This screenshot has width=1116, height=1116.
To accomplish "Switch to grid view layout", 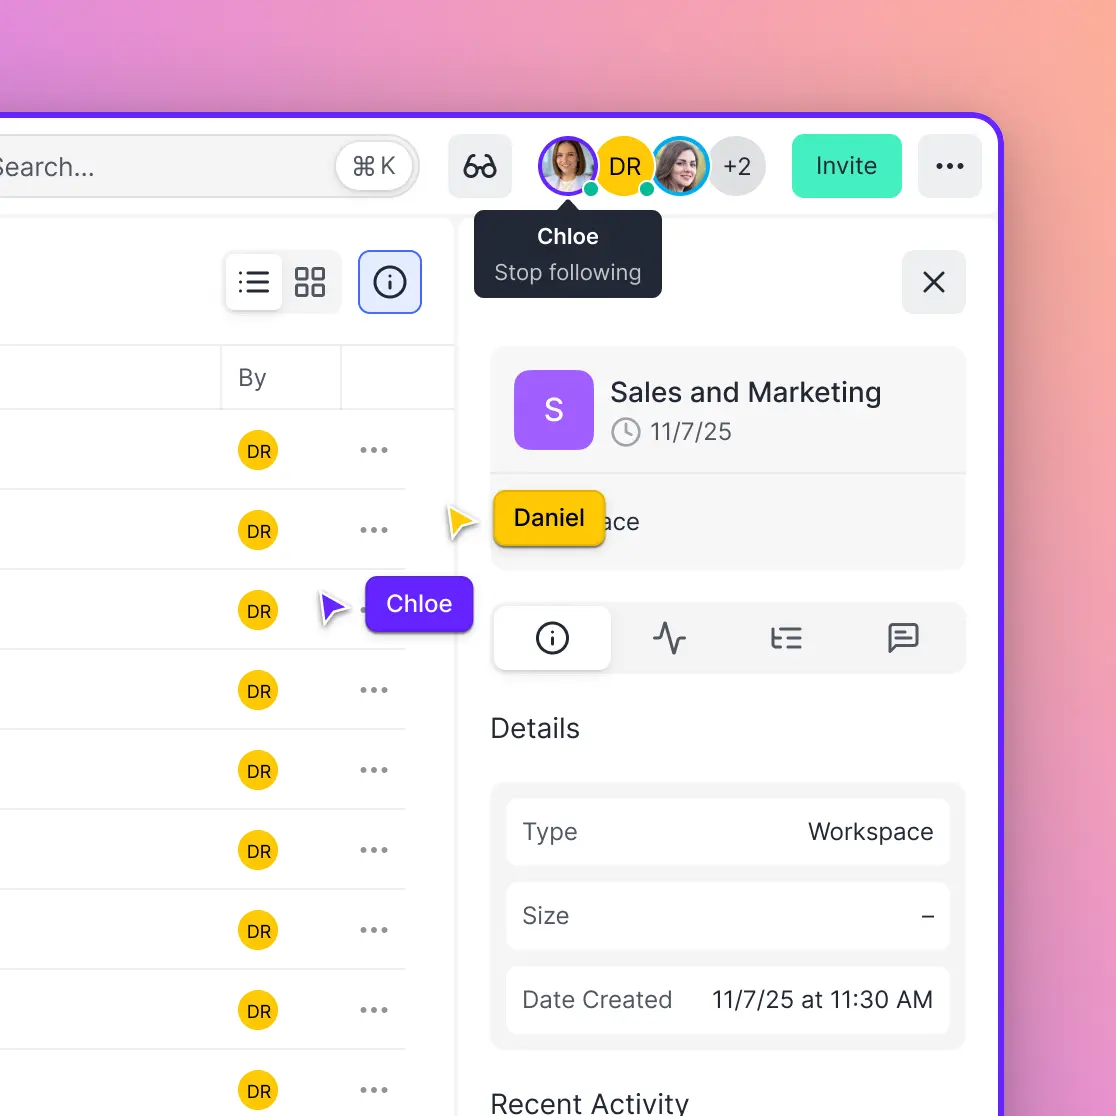I will (310, 282).
